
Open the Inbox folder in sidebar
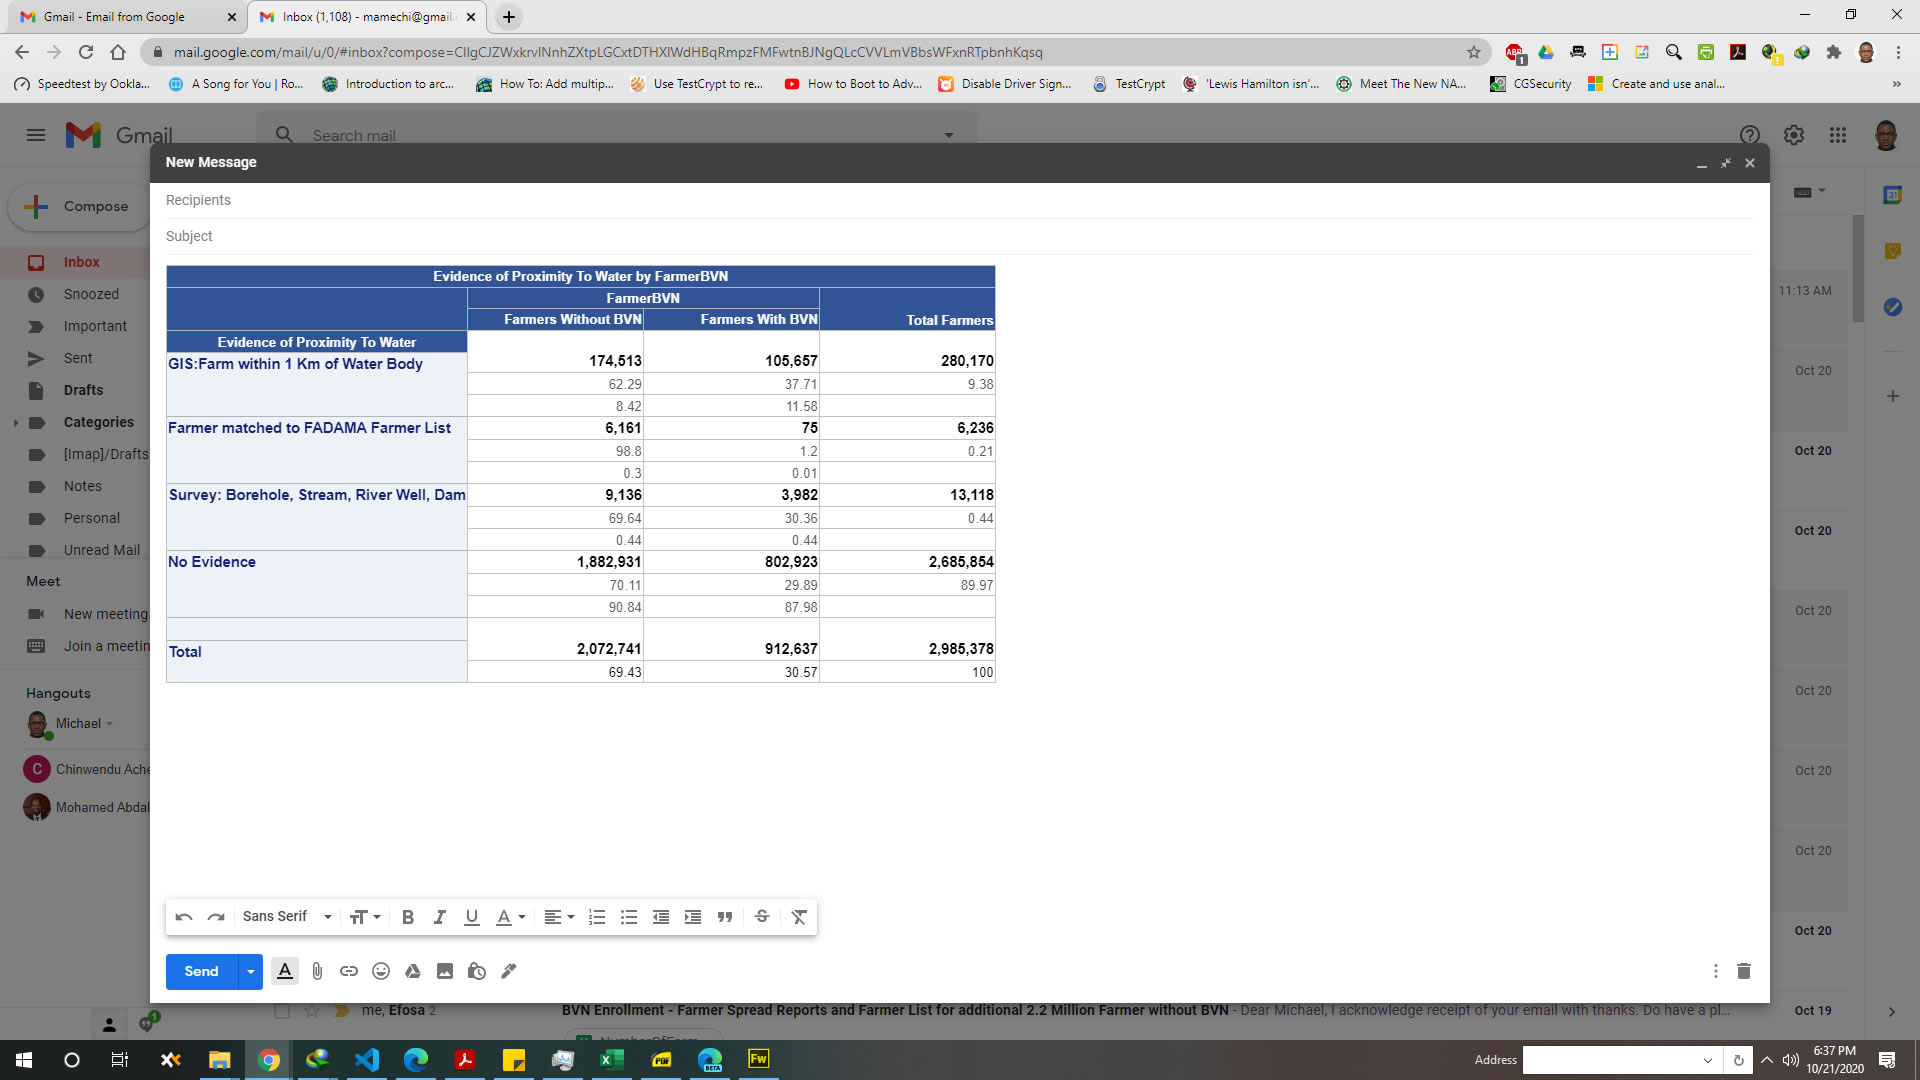click(81, 262)
